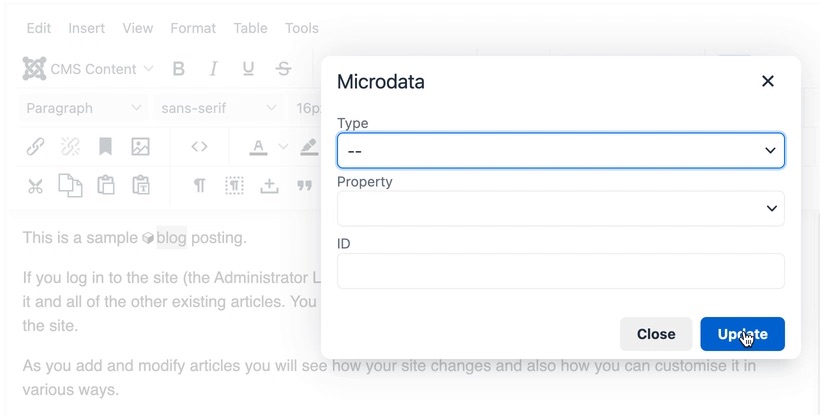Click the background highlight color icon
Viewport: 820px width, 415px height.
(x=310, y=147)
